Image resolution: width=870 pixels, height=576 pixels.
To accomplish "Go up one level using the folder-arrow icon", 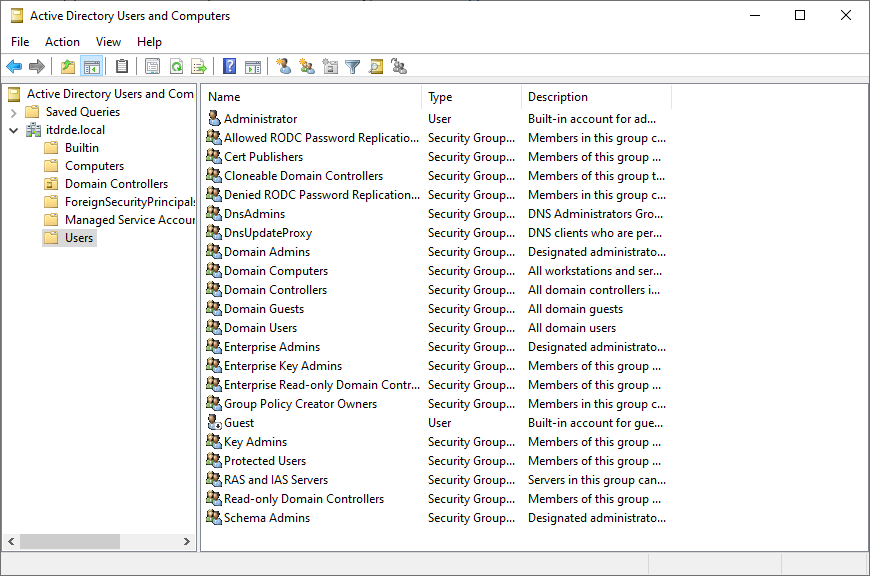I will tap(68, 67).
